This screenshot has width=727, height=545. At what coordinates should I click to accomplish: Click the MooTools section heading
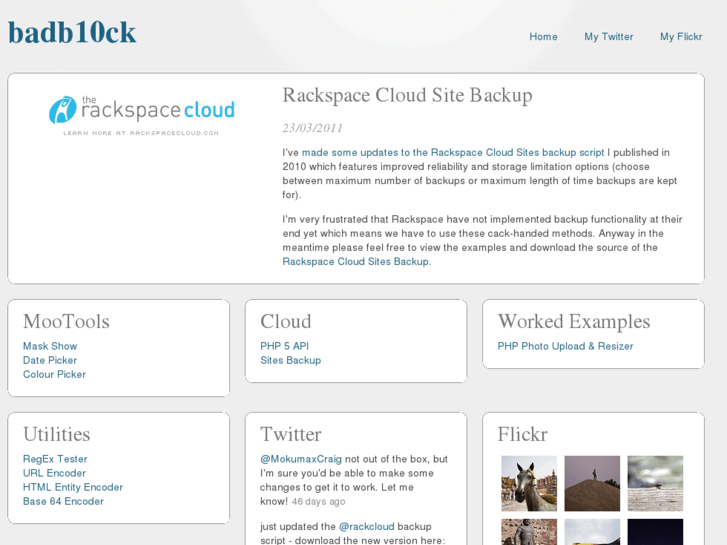(x=66, y=321)
